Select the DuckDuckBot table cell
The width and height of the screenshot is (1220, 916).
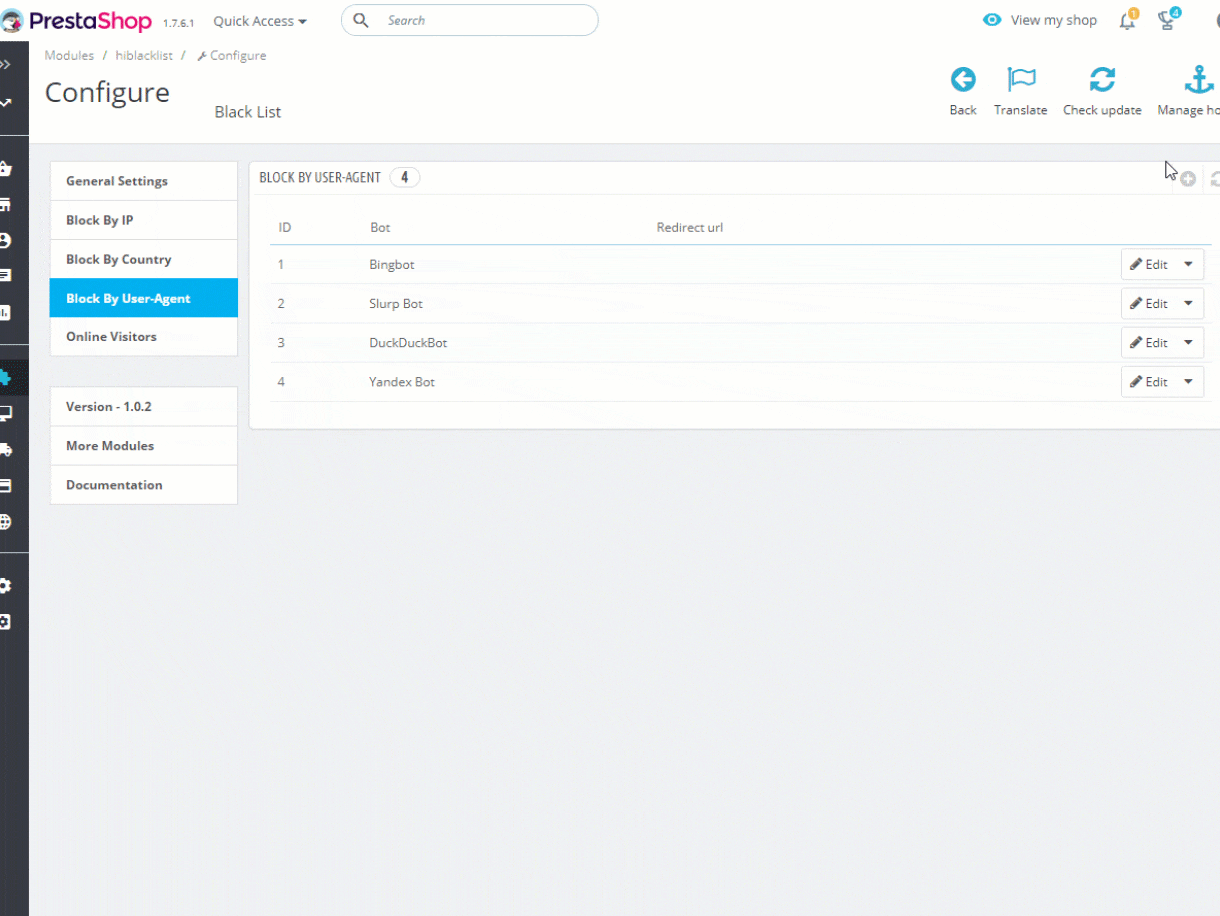[x=408, y=342]
